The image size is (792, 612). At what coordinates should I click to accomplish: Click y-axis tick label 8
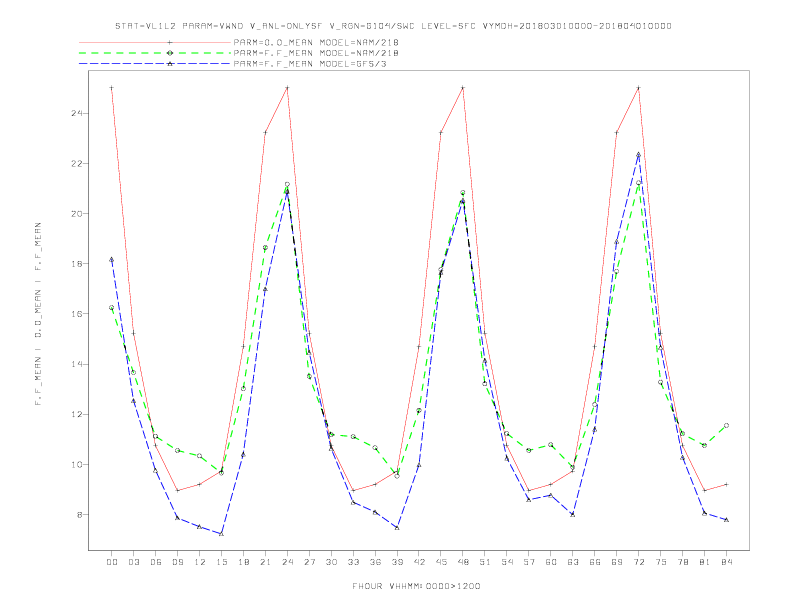pyautogui.click(x=80, y=515)
